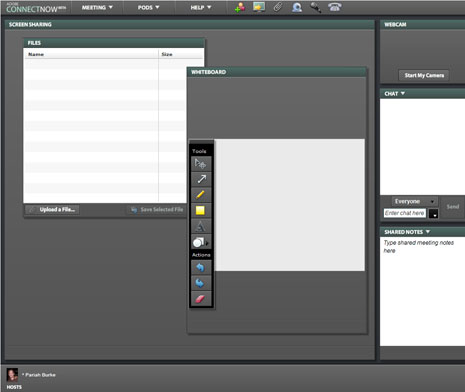Click the redo action arrow
The height and width of the screenshot is (392, 465).
[x=201, y=283]
